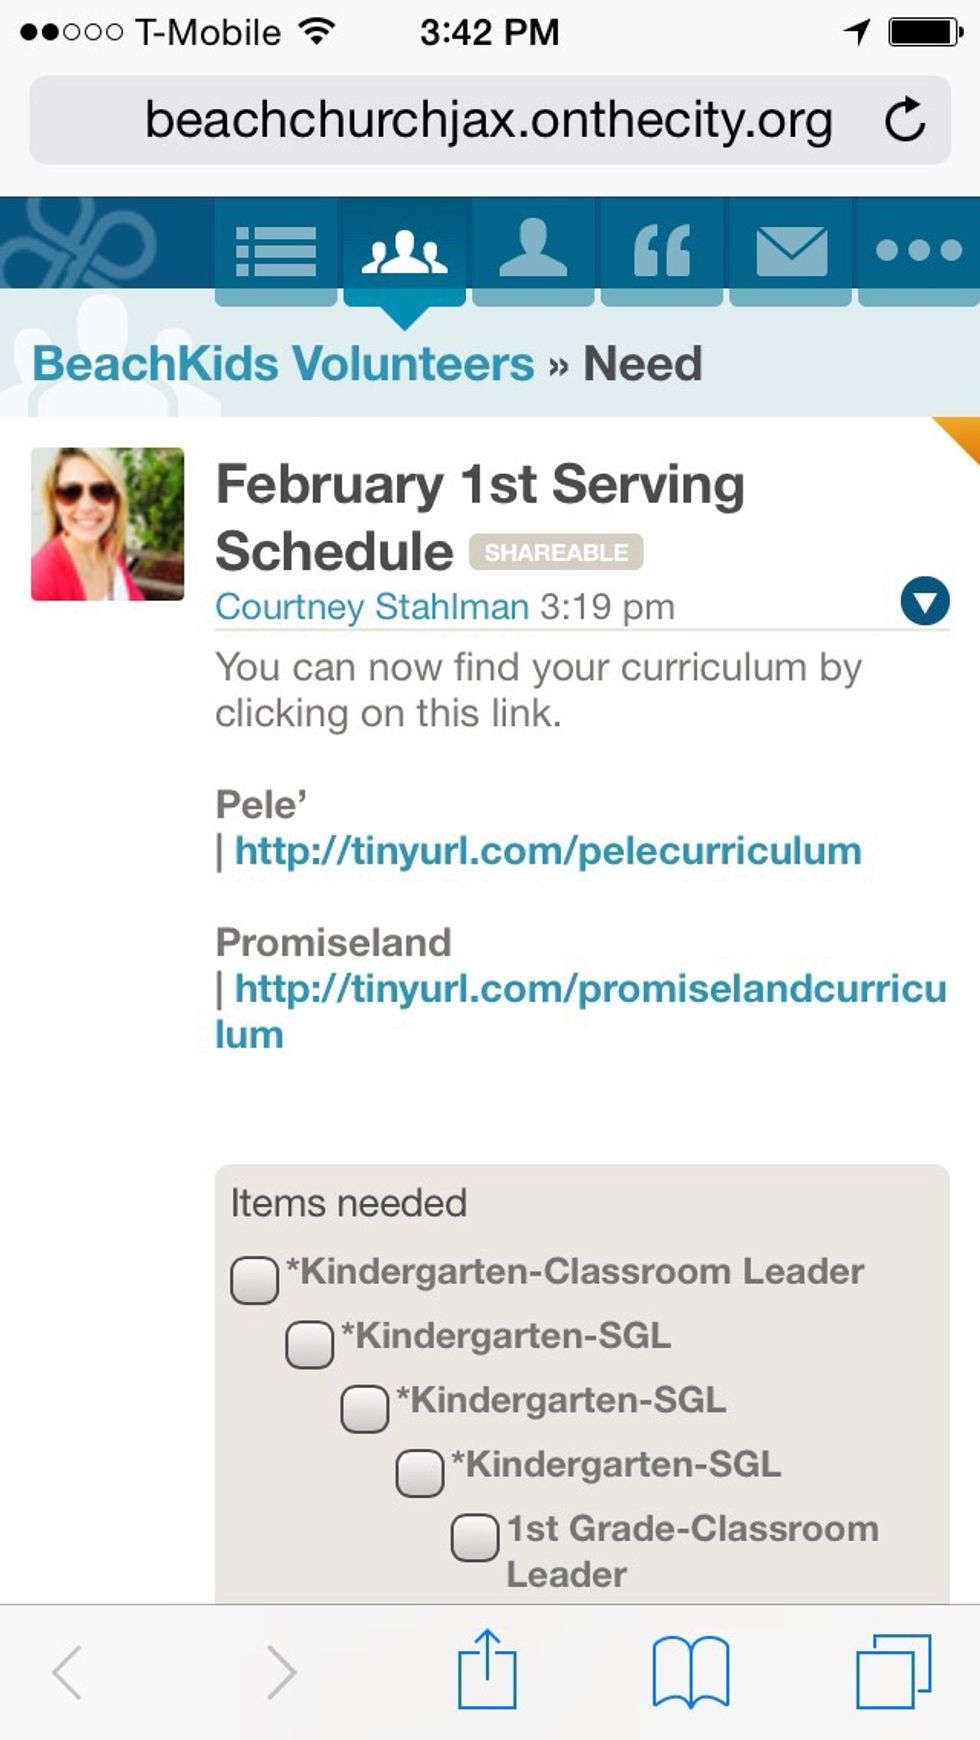Tick the first Kindergarten-SGL checkbox
Viewport: 980px width, 1740px height.
pos(310,1344)
